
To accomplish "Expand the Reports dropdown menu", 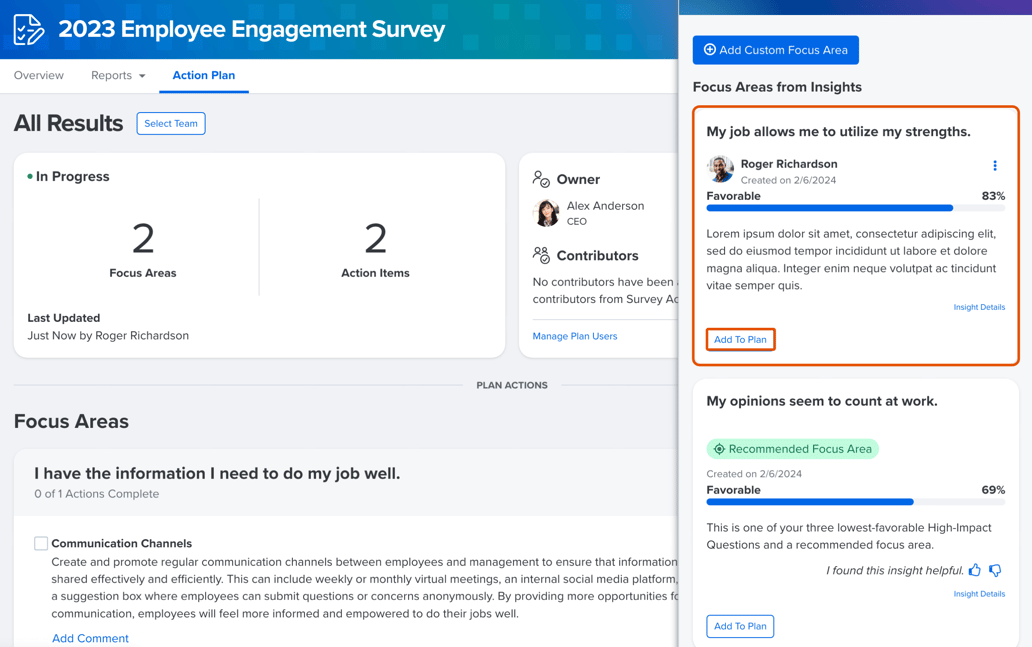I will (x=118, y=76).
